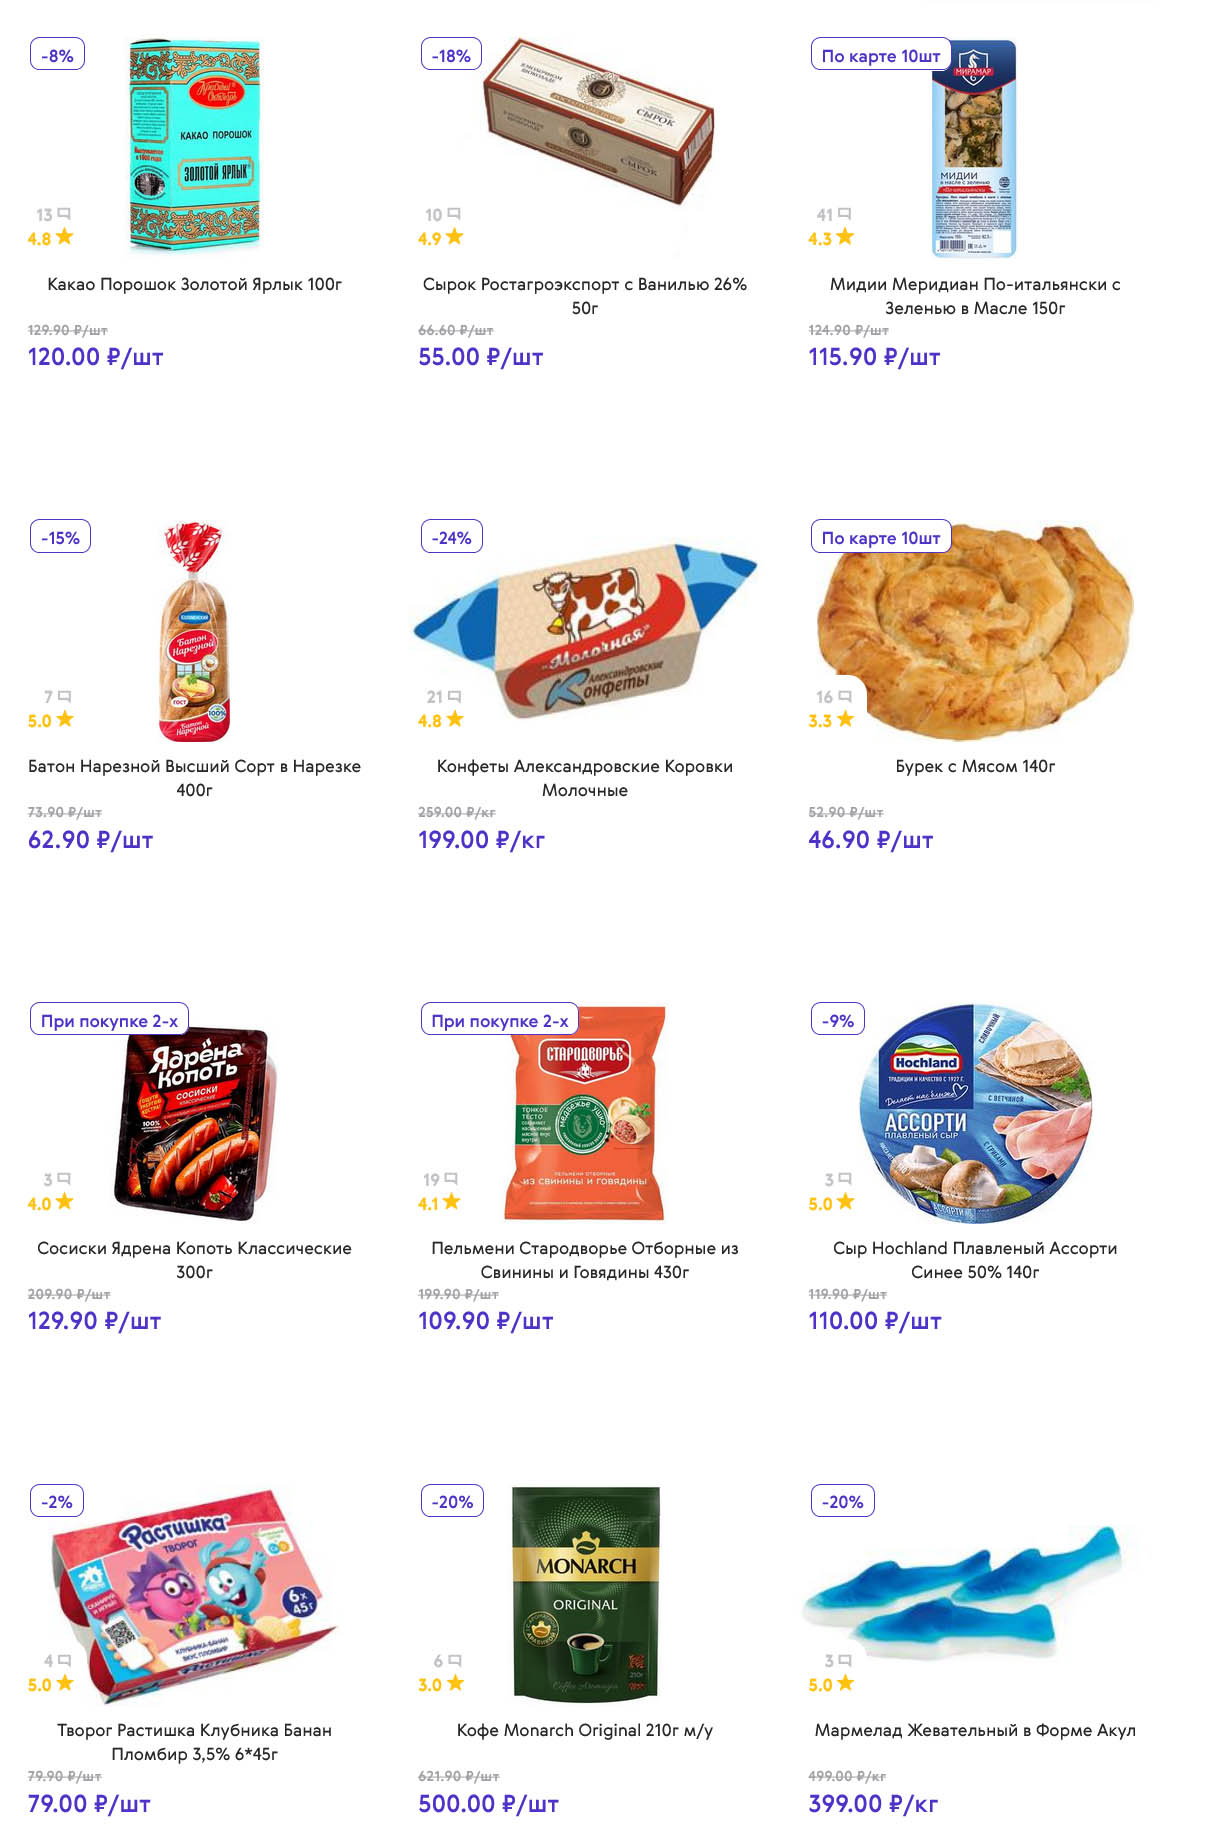Open the Золотой Ярлык cocoa powder image
Image resolution: width=1219 pixels, height=1839 pixels.
pyautogui.click(x=194, y=146)
